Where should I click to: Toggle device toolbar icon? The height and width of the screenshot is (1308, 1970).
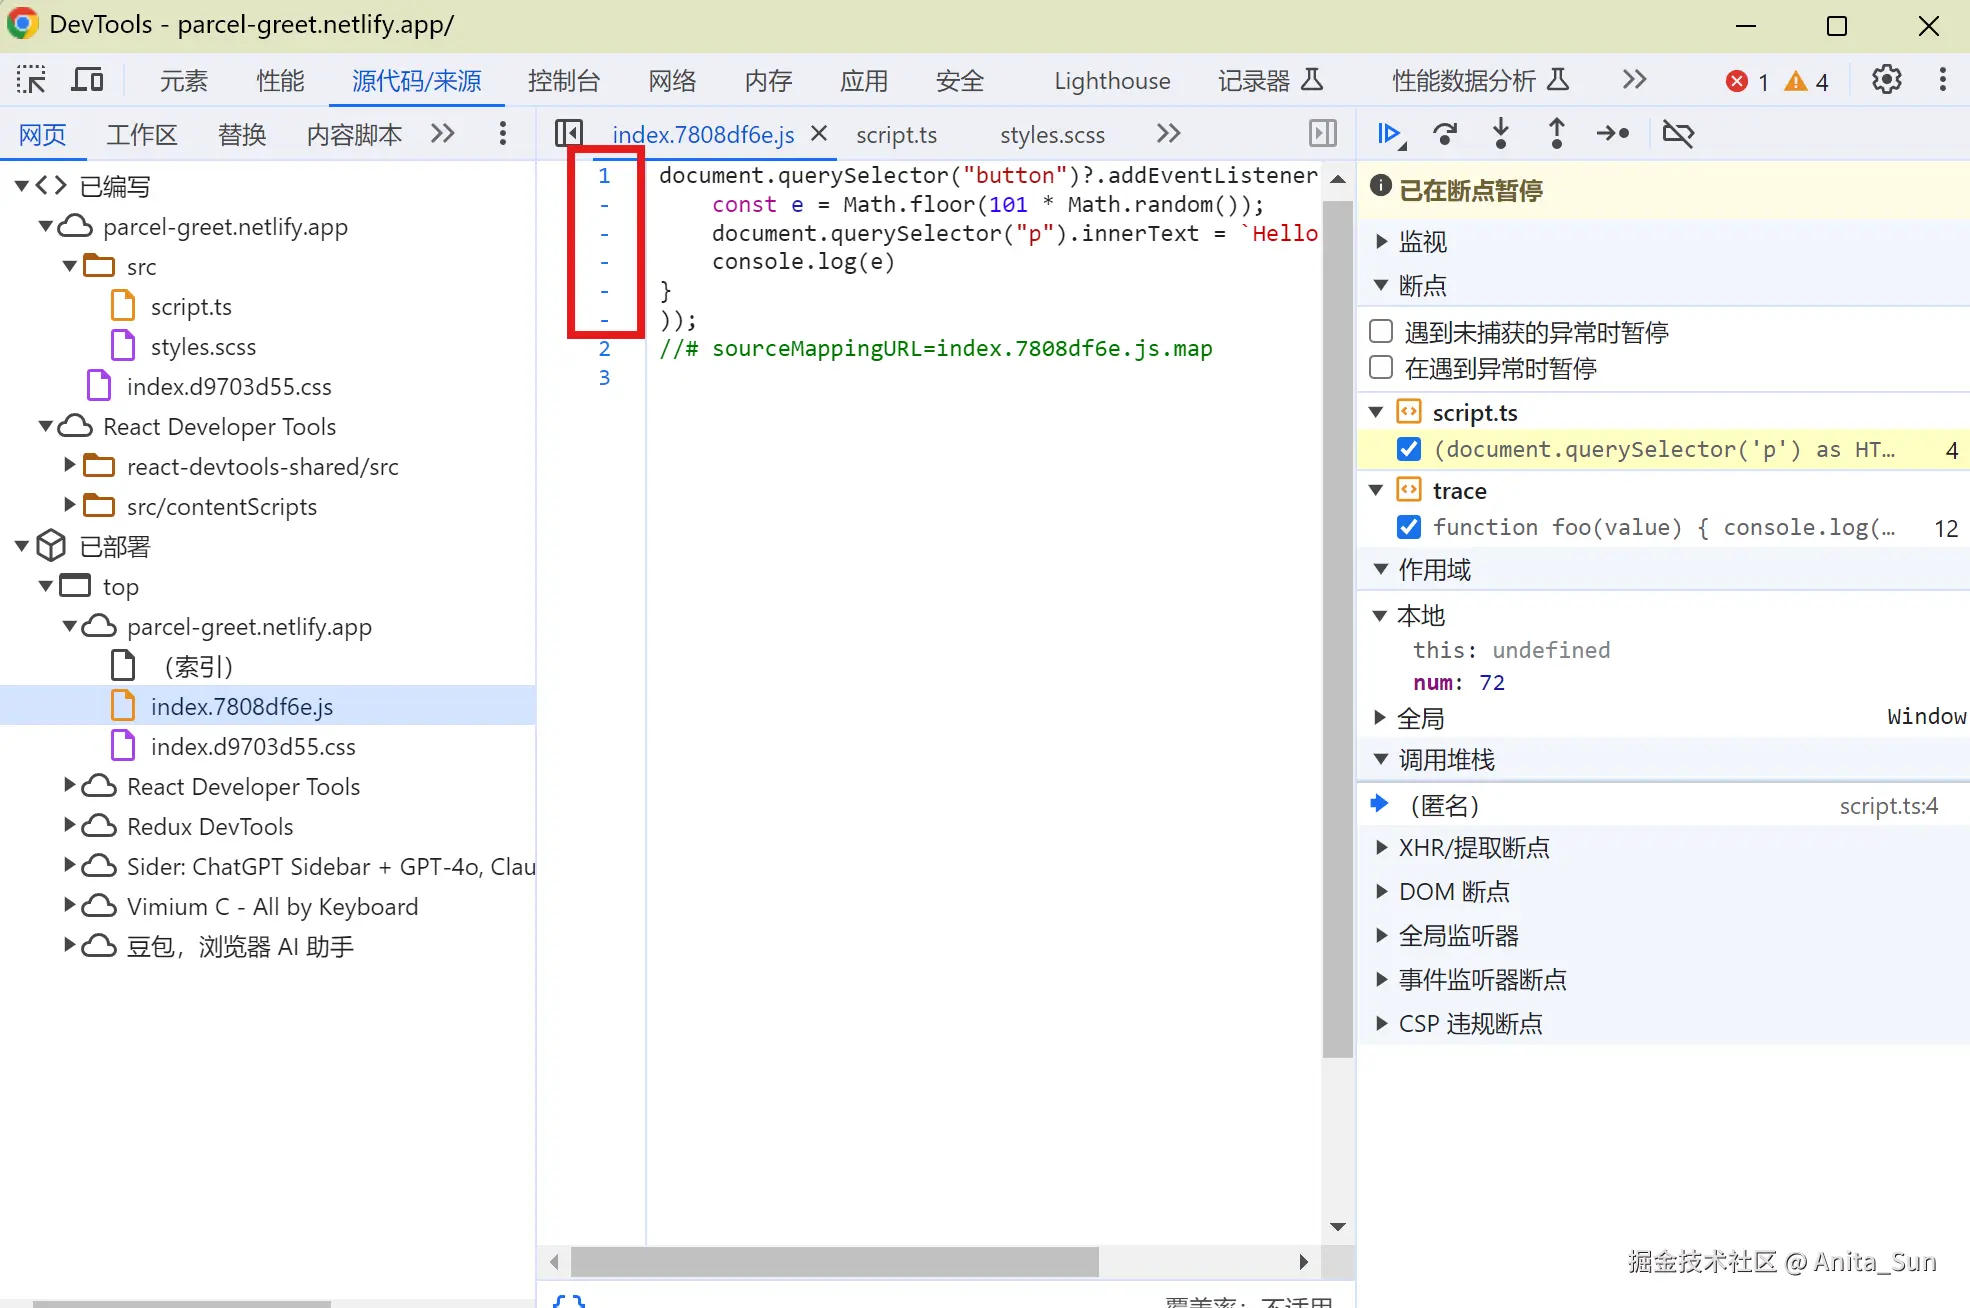coord(88,80)
